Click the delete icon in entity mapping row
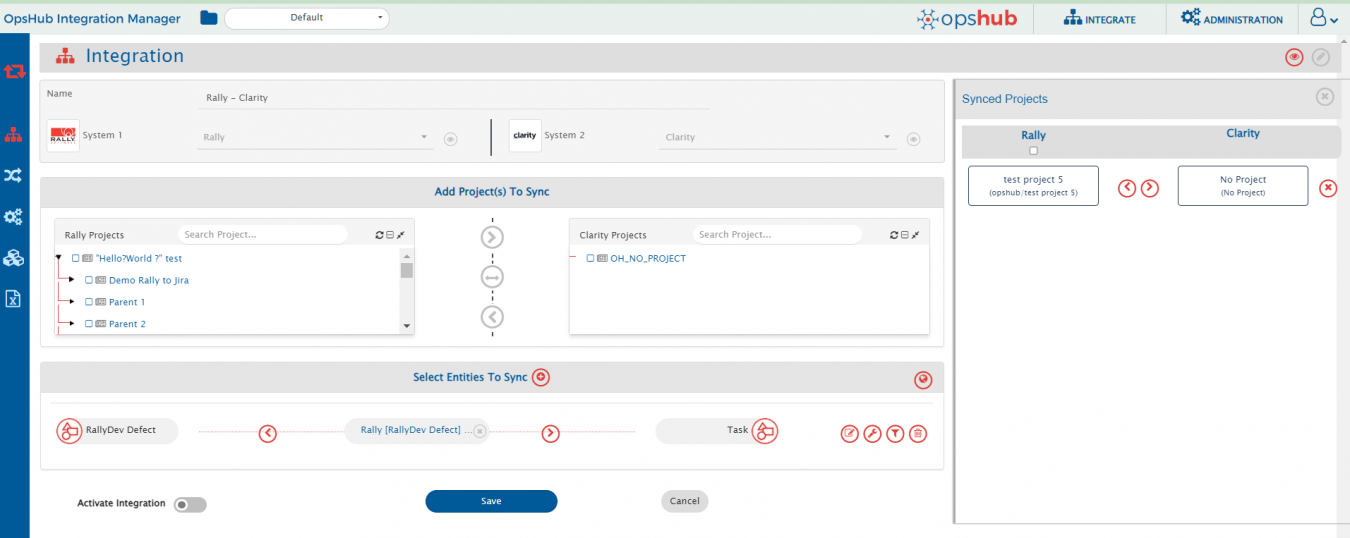 click(918, 433)
